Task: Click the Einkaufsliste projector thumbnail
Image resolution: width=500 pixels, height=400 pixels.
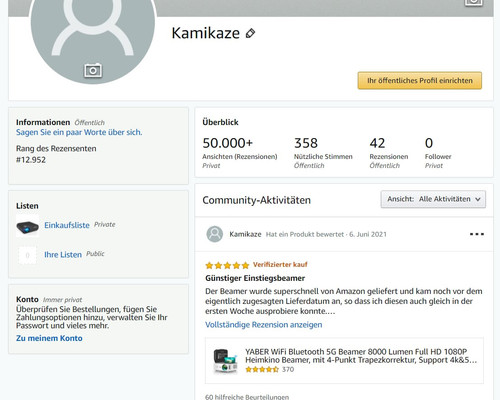Action: tap(27, 227)
